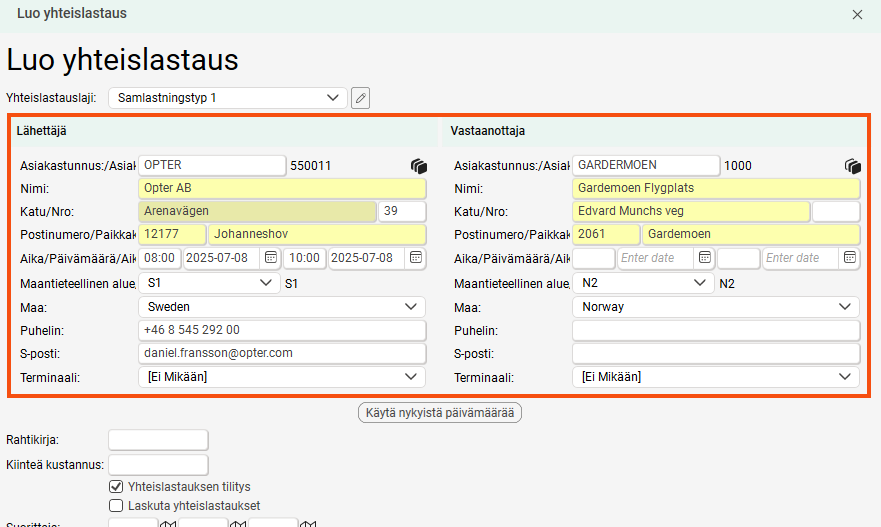Viewport: 881px width, 527px height.
Task: Open the sender's Terminaali dropdown
Action: coord(281,377)
